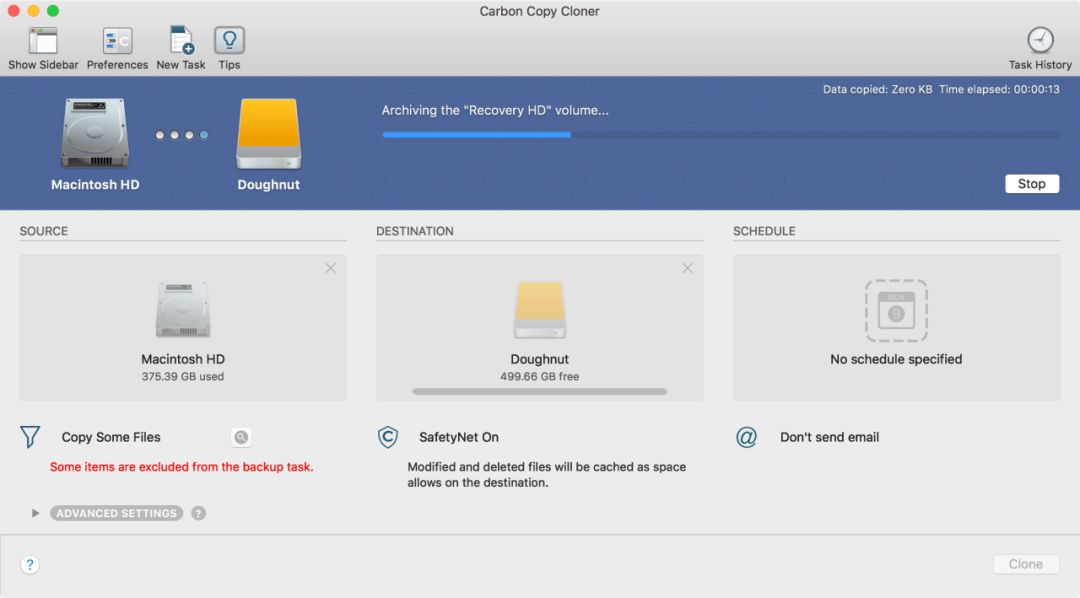Select the Doughnut destination drive box
The image size is (1080, 598).
[x=539, y=328]
